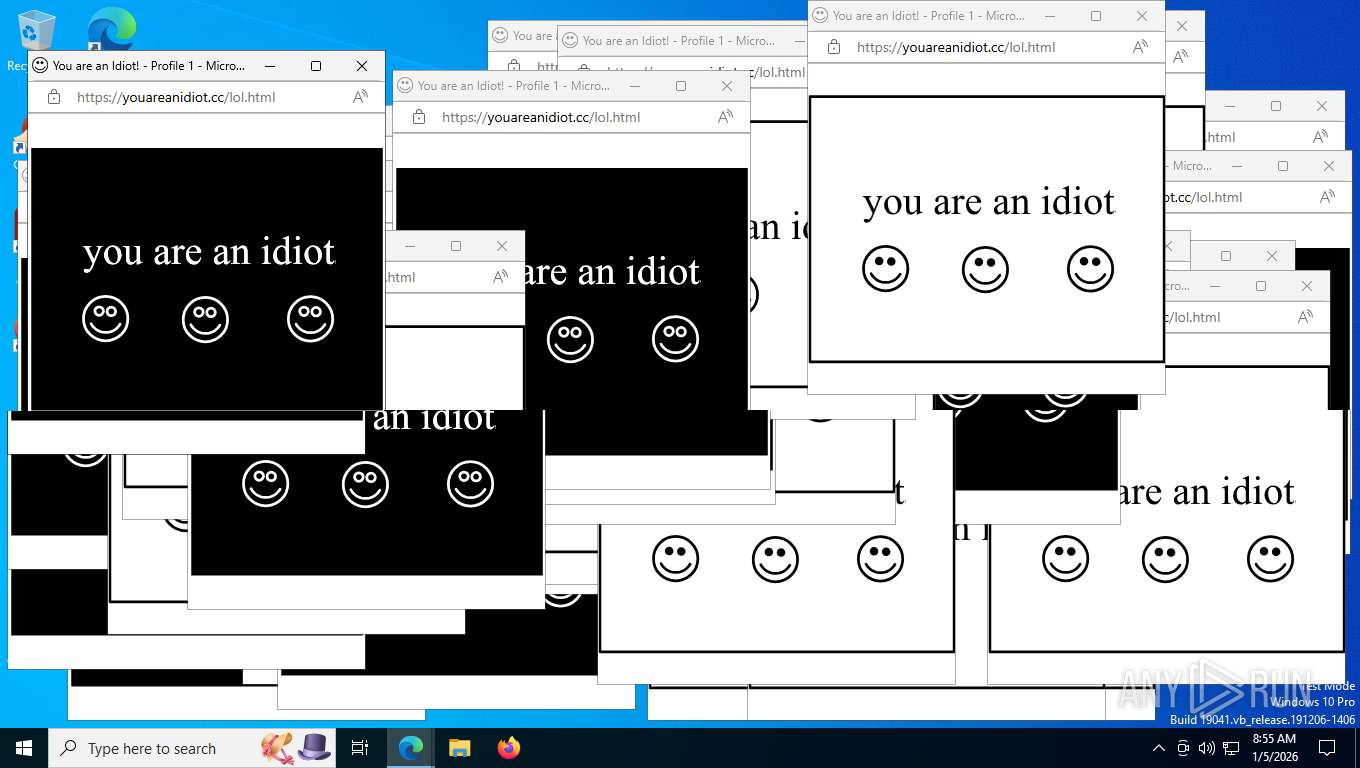
Task: Open Task View on the taskbar
Action: click(x=360, y=748)
